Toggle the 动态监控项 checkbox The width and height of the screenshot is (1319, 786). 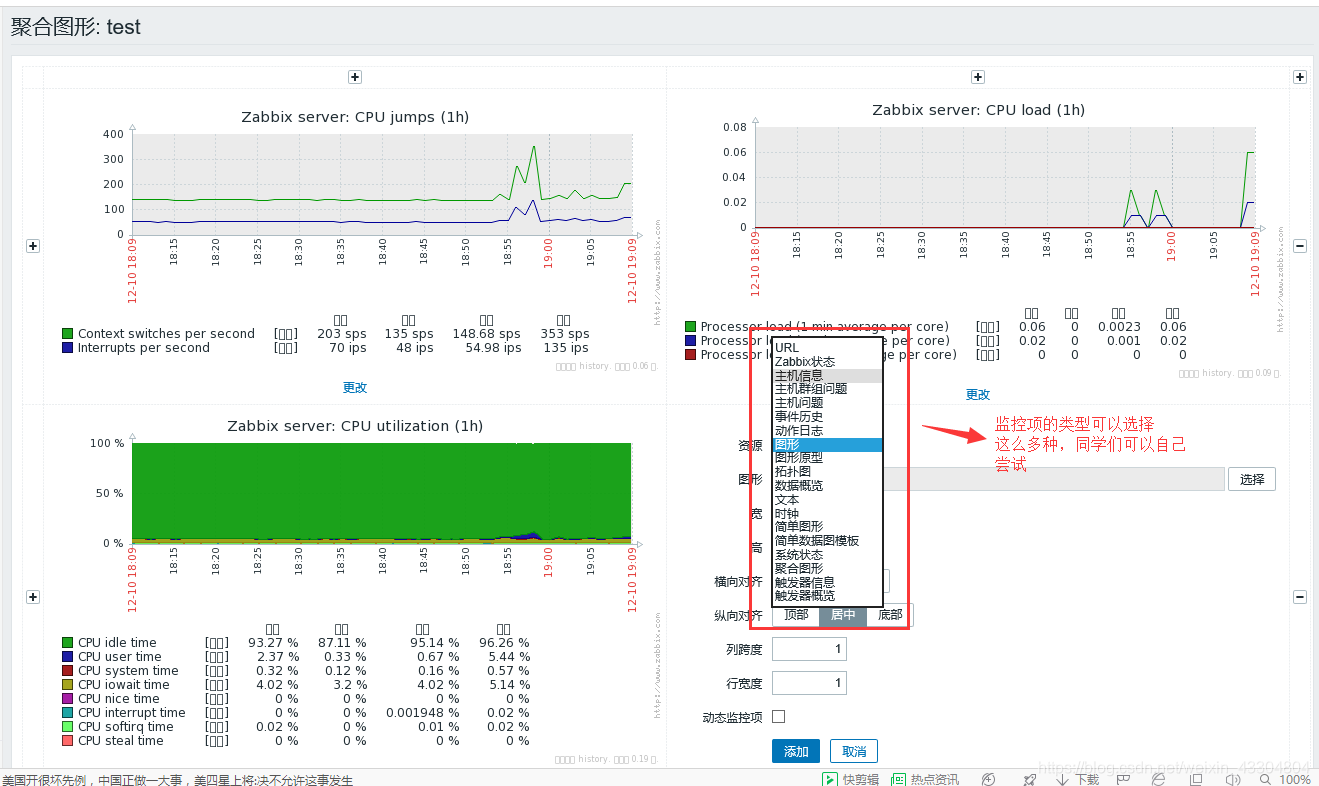point(779,716)
